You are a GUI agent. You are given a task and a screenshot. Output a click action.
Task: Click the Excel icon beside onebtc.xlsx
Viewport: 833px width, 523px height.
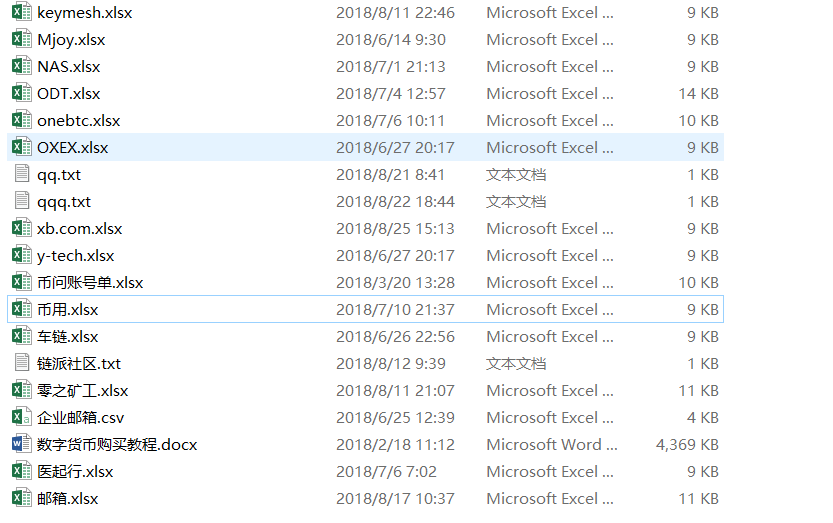point(21,121)
